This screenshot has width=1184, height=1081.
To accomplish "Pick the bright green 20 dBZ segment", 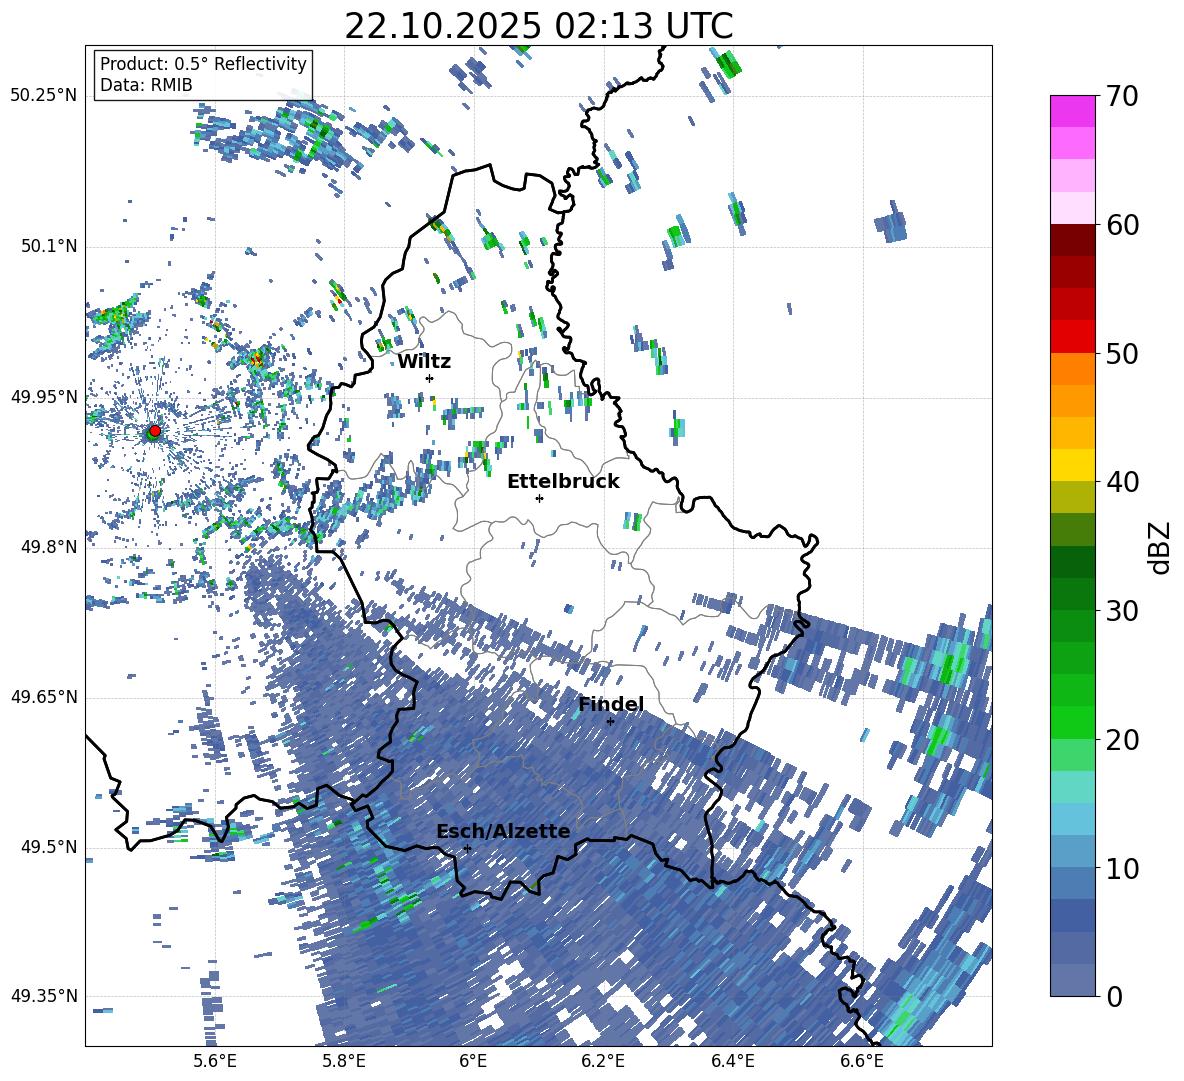I will 1072,722.
